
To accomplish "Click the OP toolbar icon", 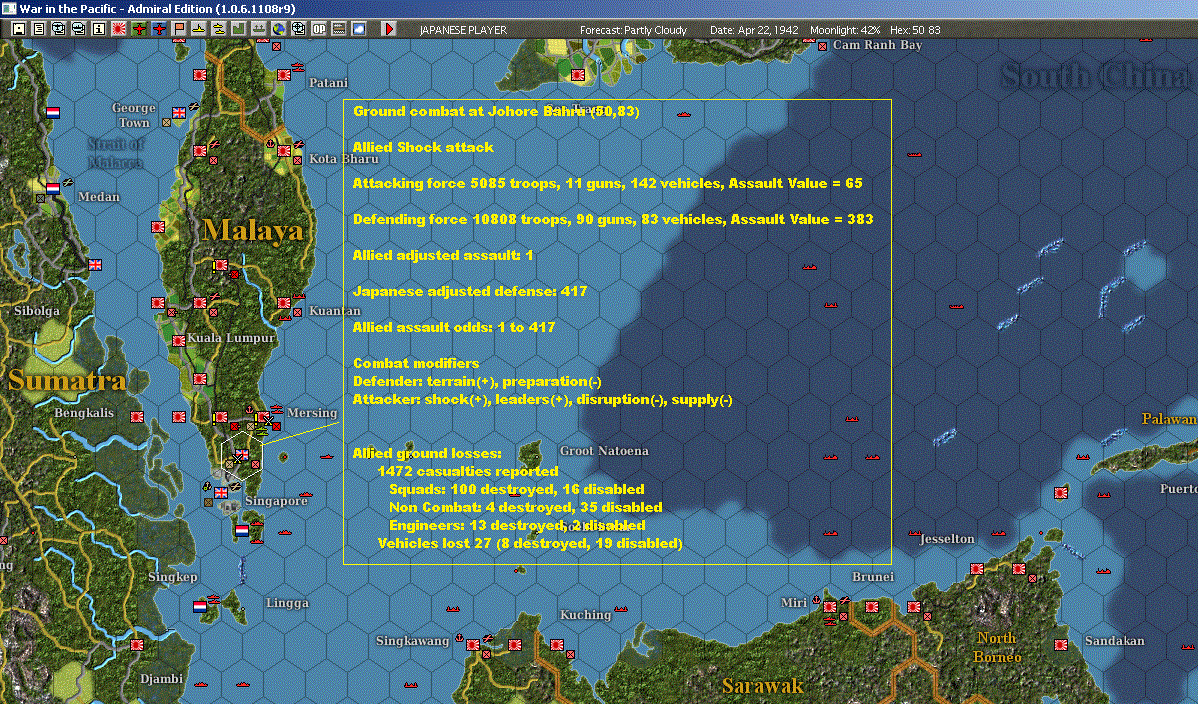I will coord(319,29).
